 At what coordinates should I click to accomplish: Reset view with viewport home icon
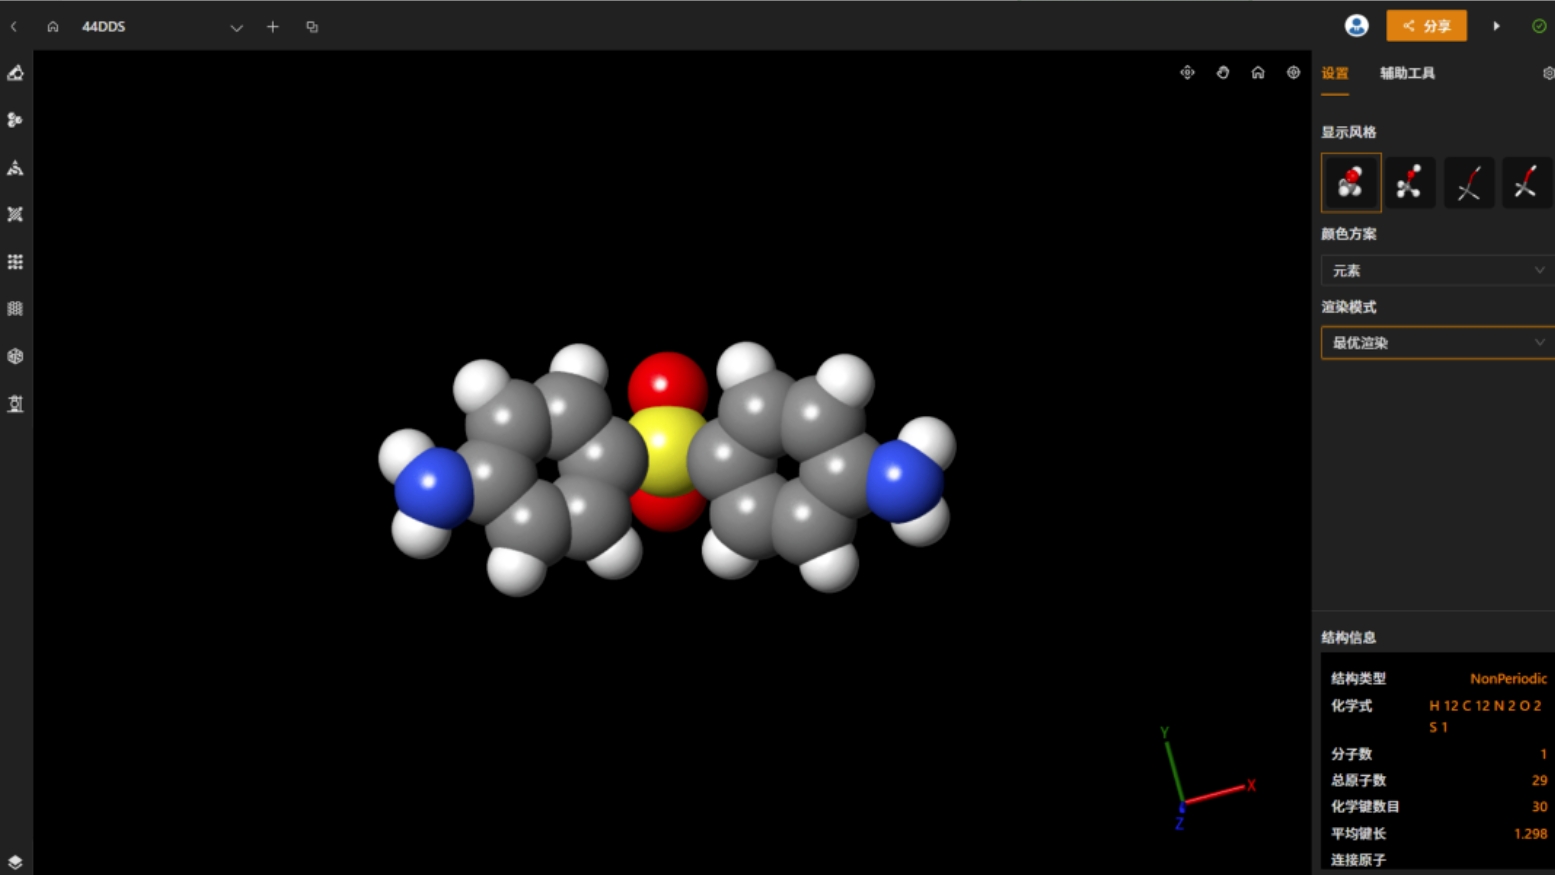pos(1258,73)
